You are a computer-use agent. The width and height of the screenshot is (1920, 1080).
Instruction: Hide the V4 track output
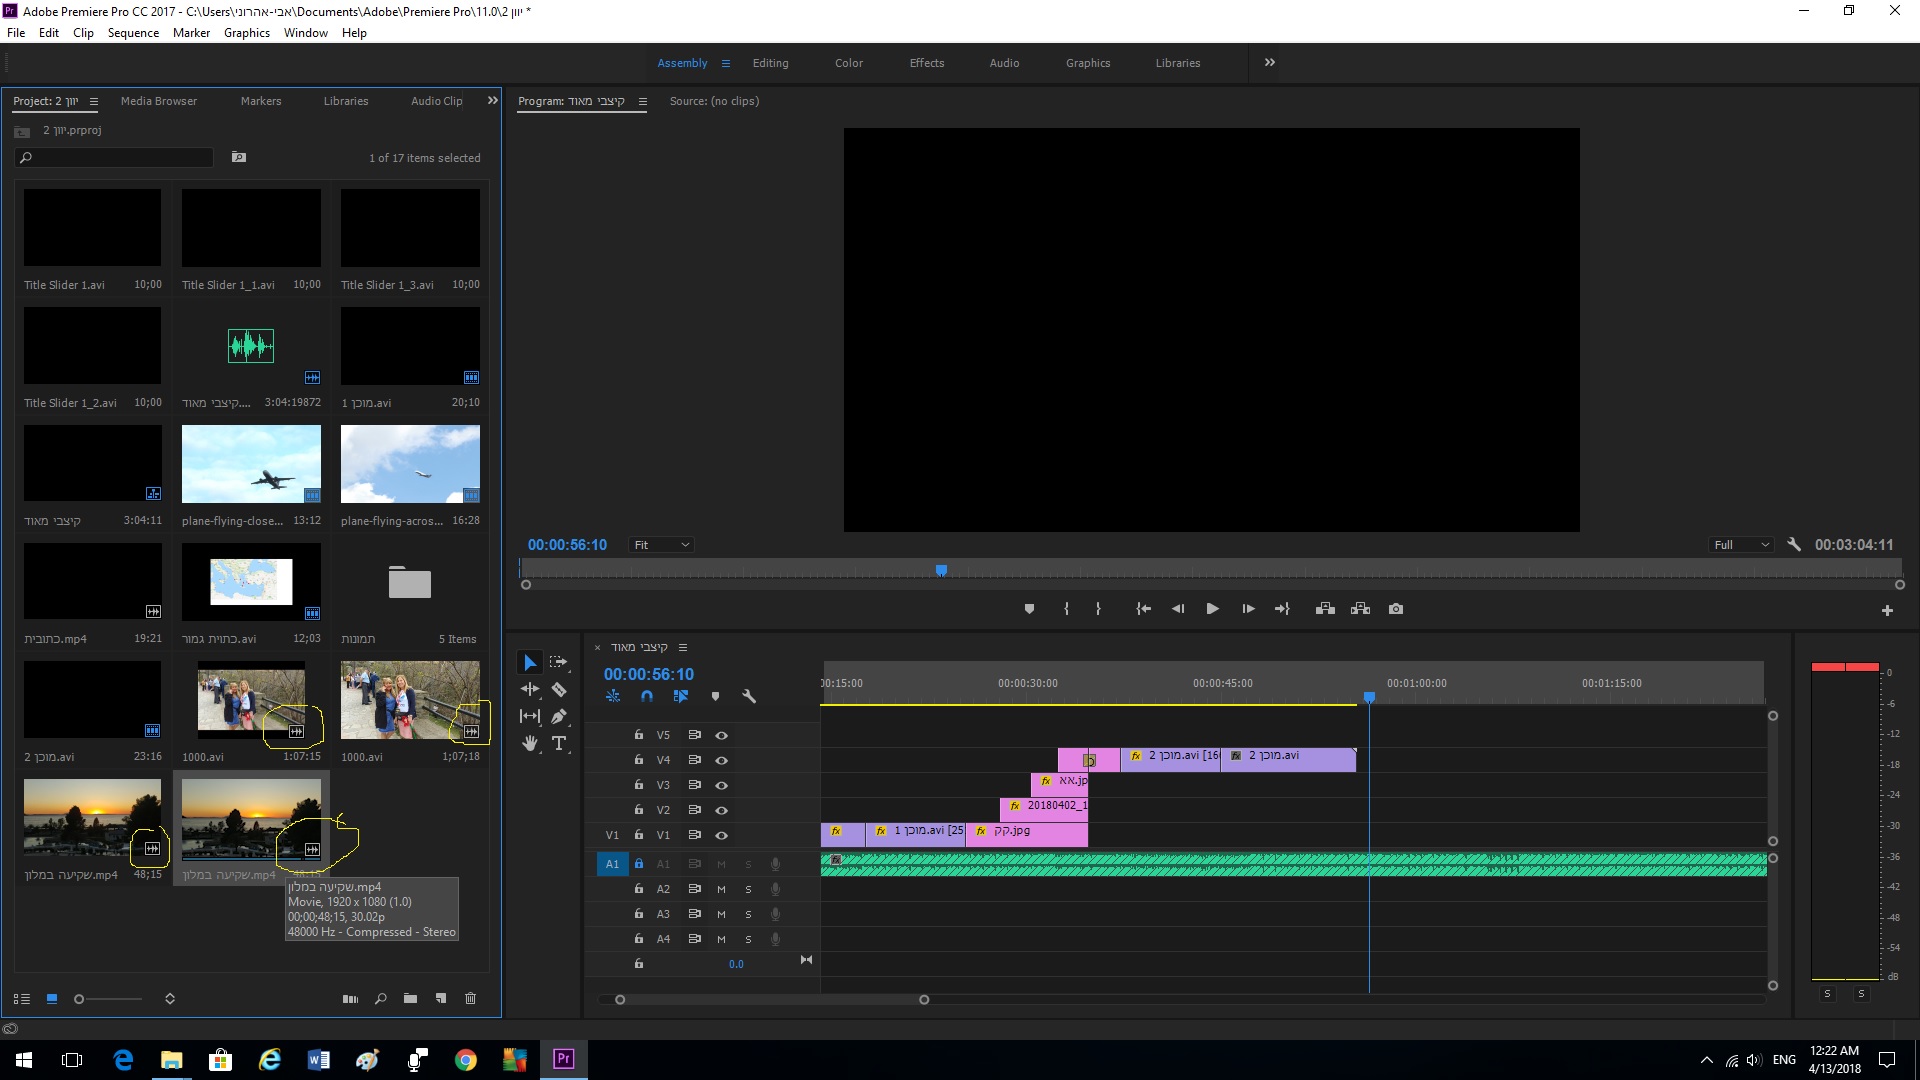tap(721, 760)
